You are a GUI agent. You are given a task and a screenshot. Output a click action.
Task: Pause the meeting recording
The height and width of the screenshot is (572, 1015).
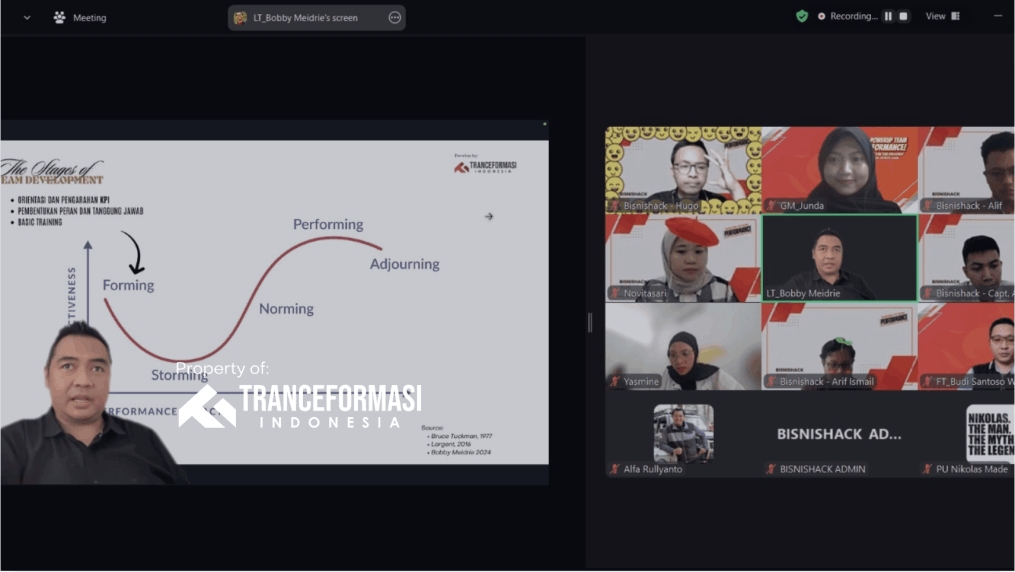pyautogui.click(x=887, y=16)
